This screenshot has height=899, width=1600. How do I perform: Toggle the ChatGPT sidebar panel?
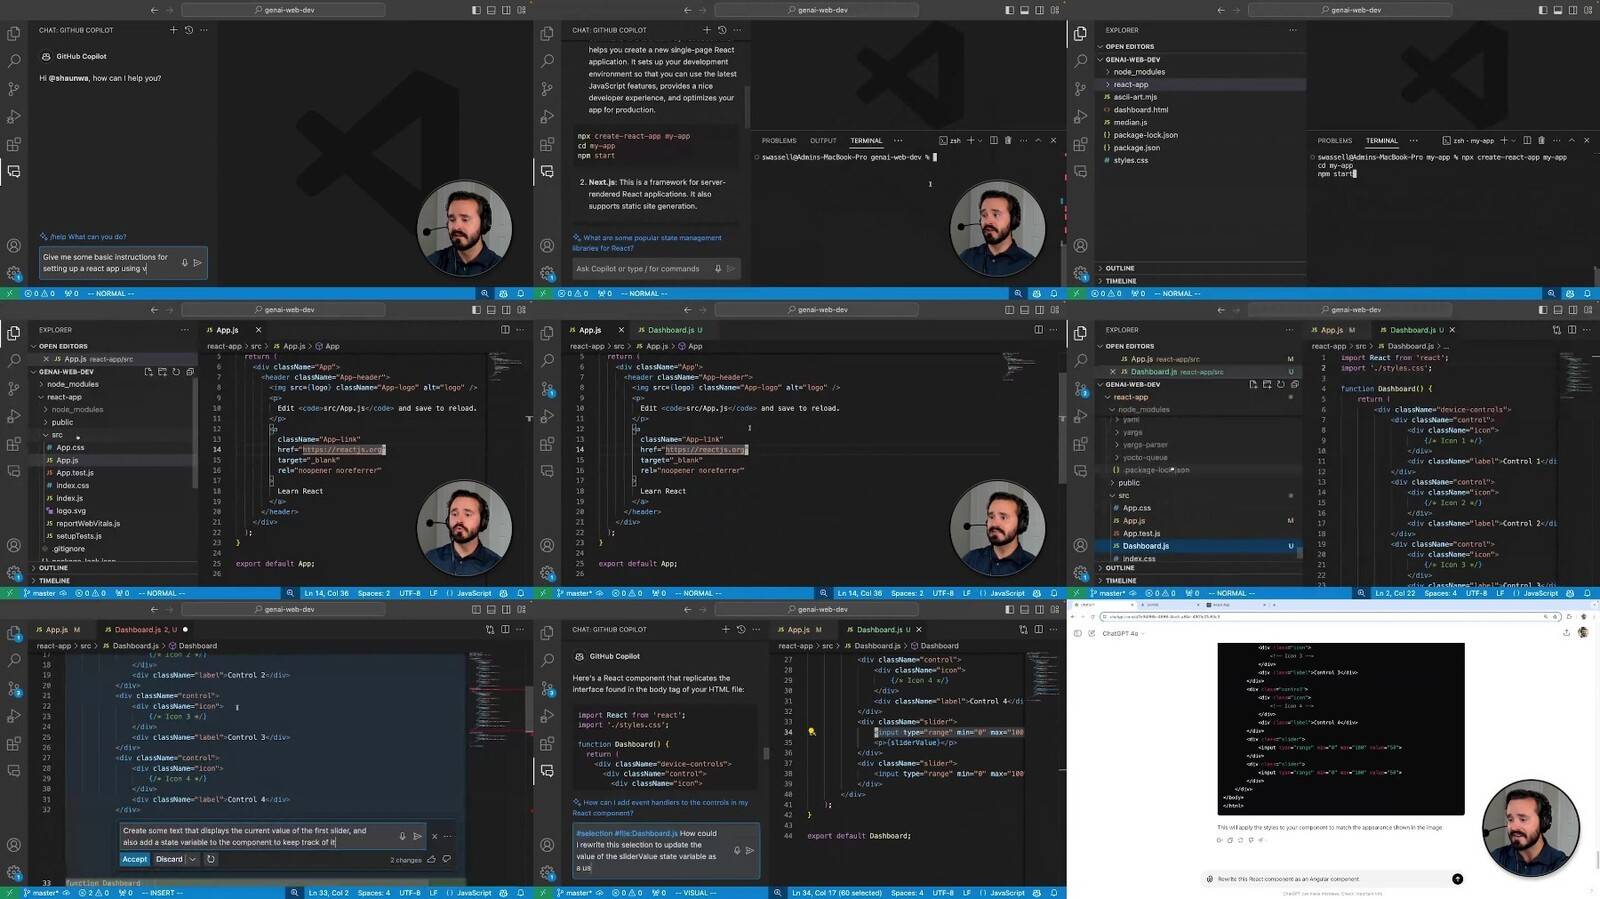pyautogui.click(x=1077, y=633)
